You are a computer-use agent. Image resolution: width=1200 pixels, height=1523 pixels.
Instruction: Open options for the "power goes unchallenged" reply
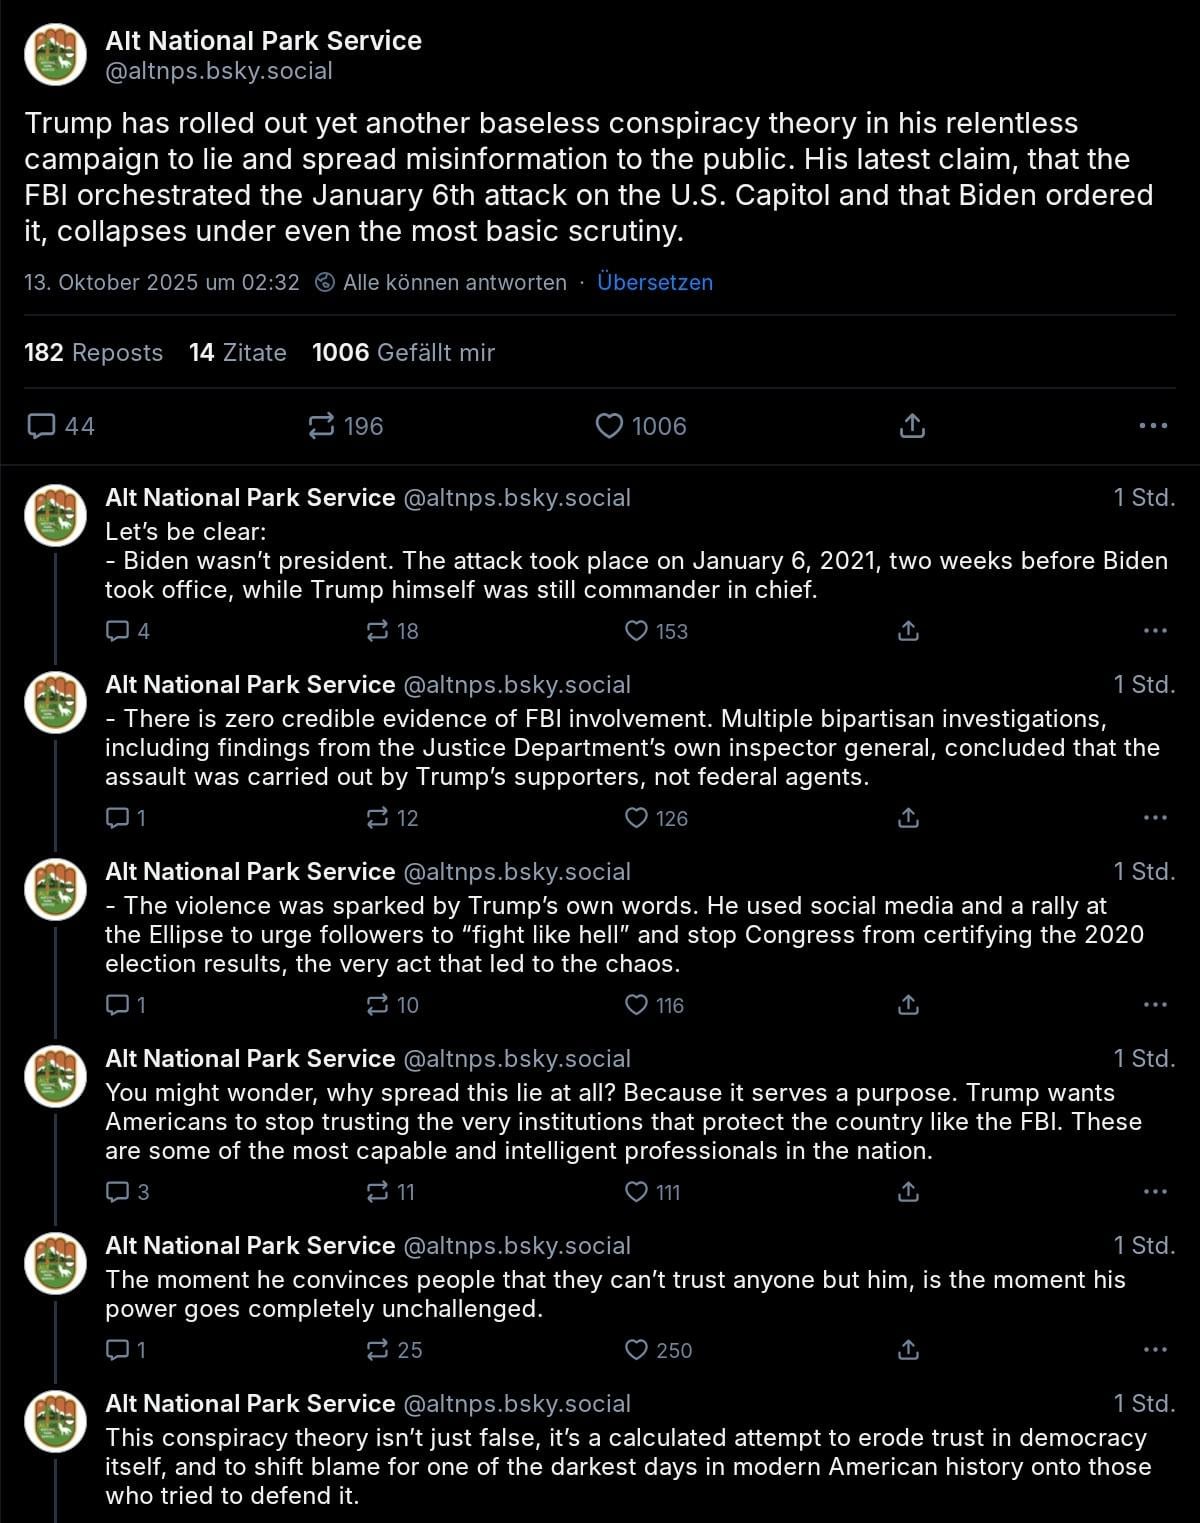(1154, 1349)
